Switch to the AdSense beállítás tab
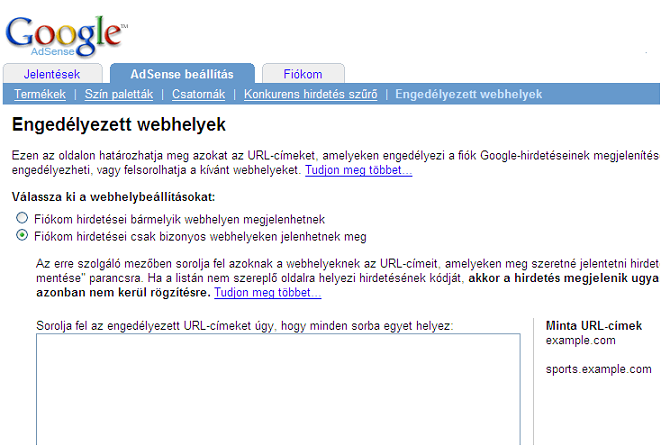This screenshot has width=661, height=446. point(182,74)
